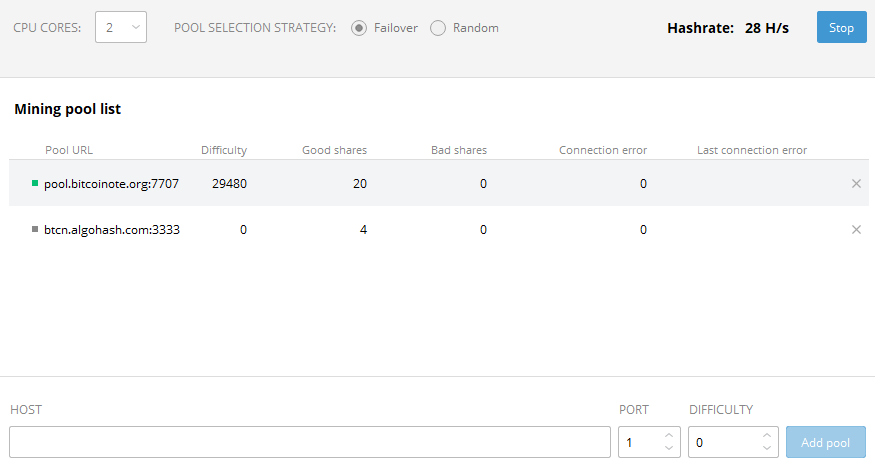The height and width of the screenshot is (463, 875).
Task: Decrease the port number with down arrow
Action: pos(669,448)
